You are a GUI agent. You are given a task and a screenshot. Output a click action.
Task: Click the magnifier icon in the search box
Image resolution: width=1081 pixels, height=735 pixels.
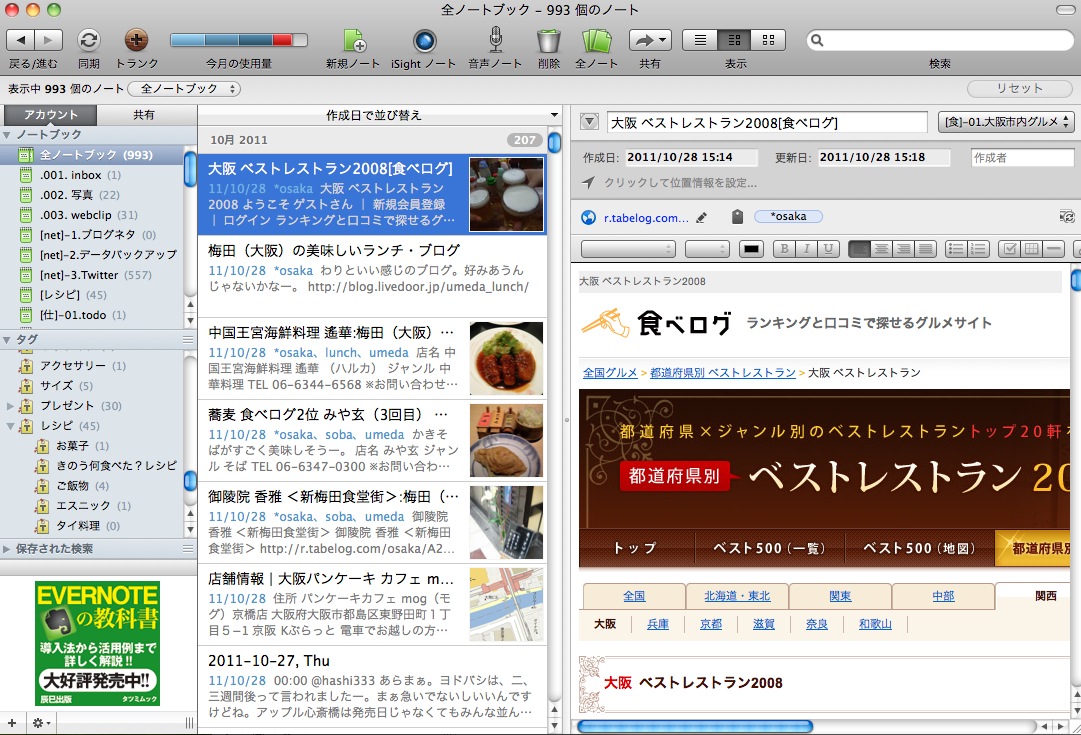click(817, 40)
